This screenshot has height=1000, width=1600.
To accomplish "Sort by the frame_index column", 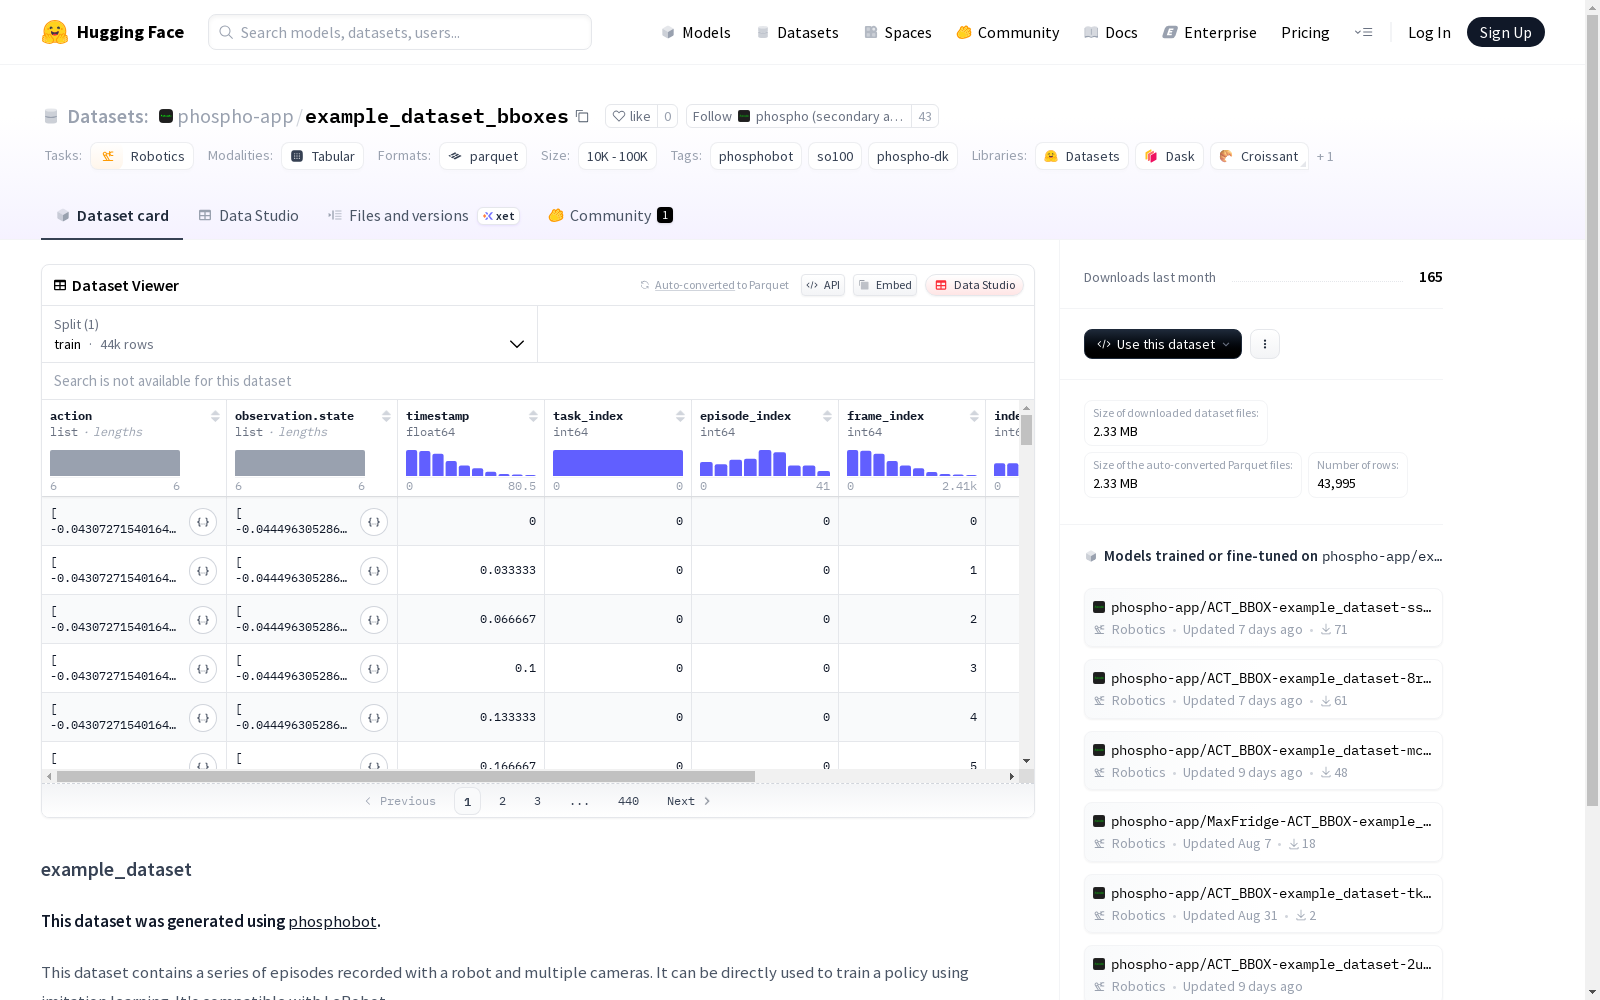I will click(974, 416).
